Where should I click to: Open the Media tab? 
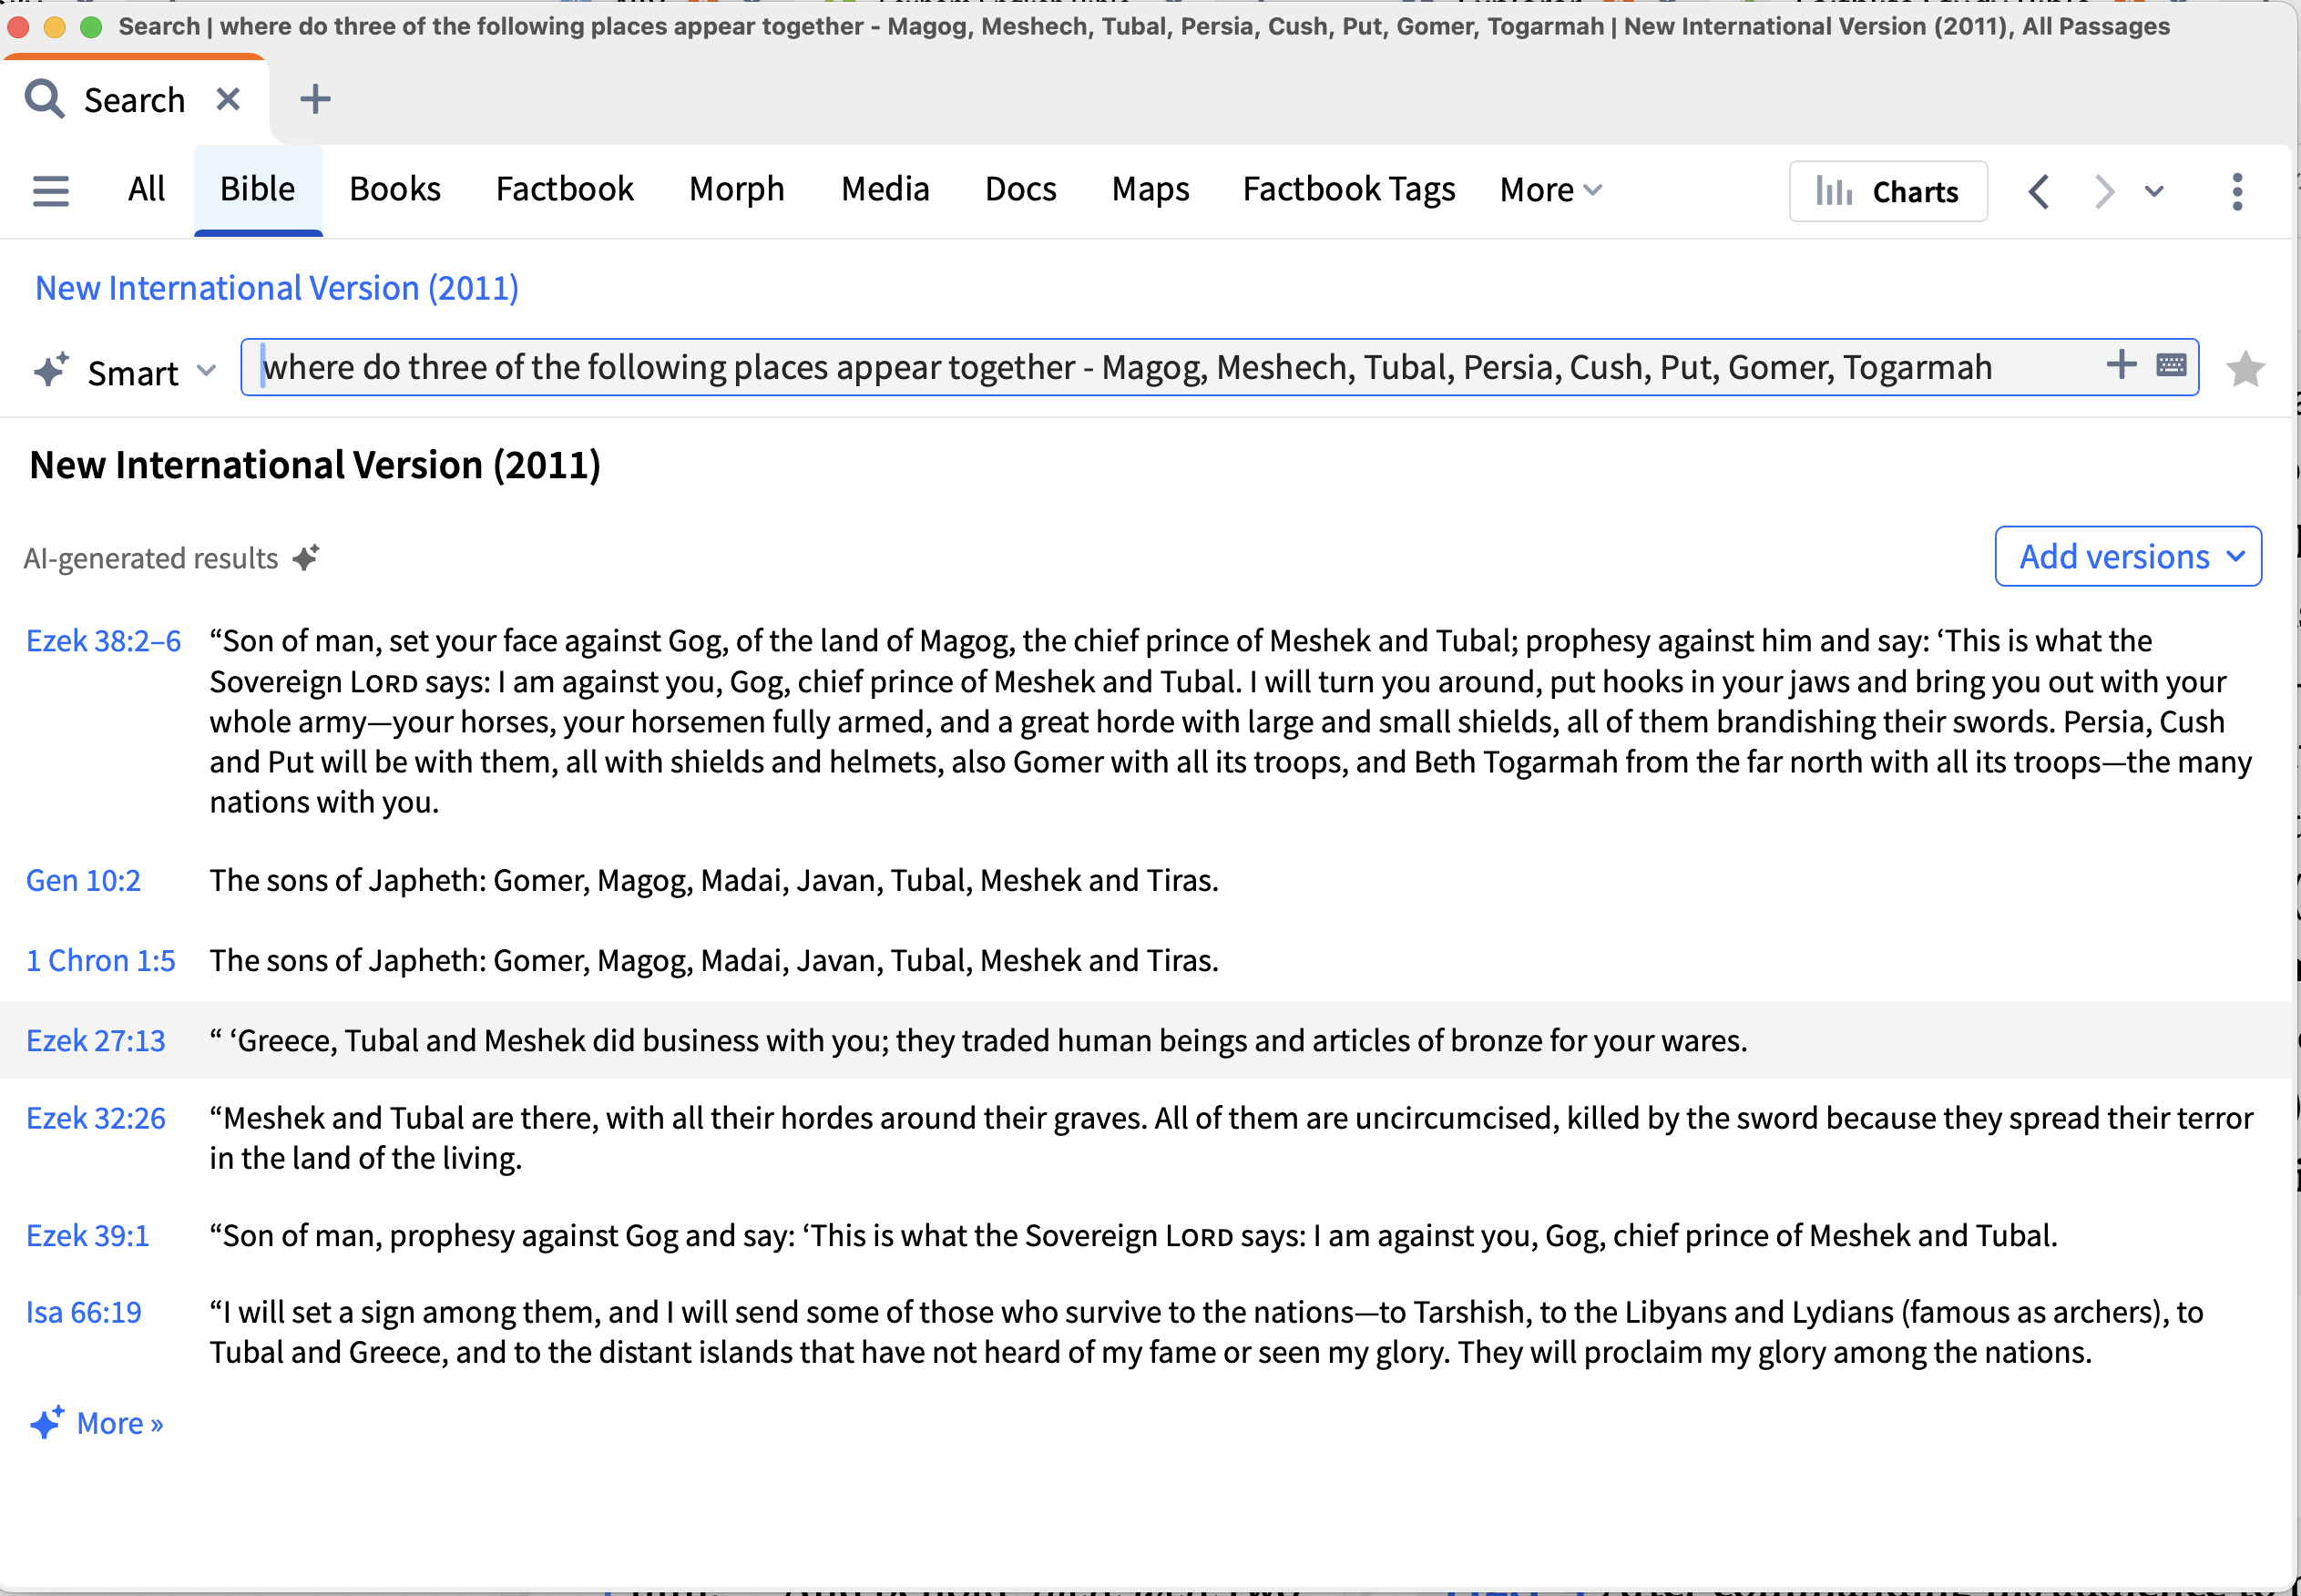click(885, 189)
